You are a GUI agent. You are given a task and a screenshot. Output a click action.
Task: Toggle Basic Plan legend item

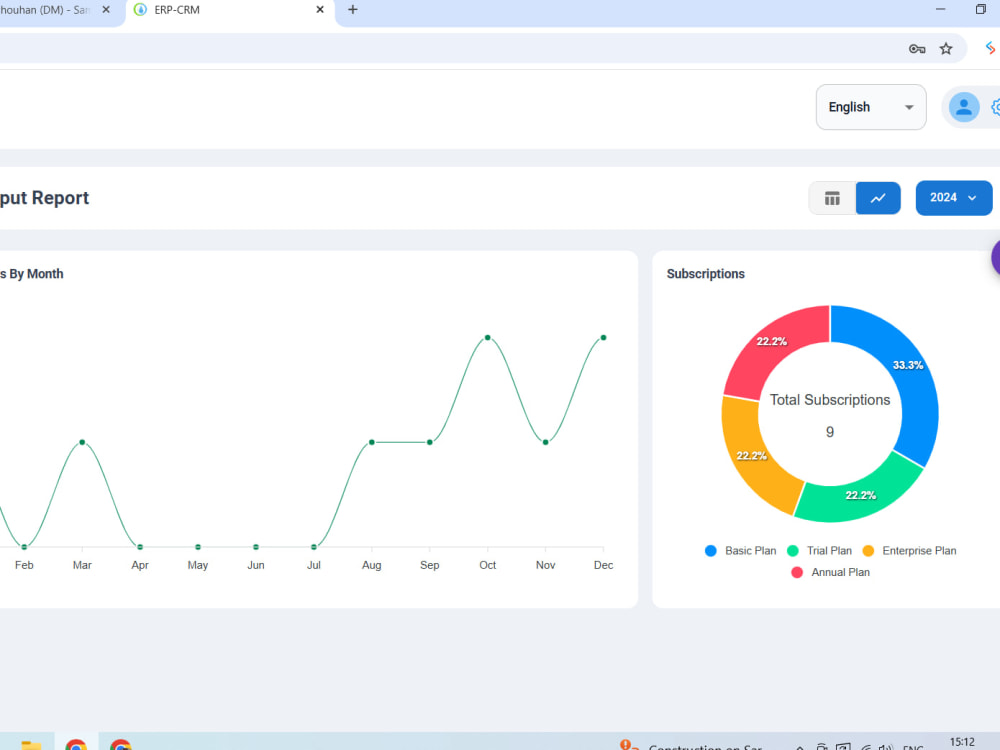(x=740, y=550)
